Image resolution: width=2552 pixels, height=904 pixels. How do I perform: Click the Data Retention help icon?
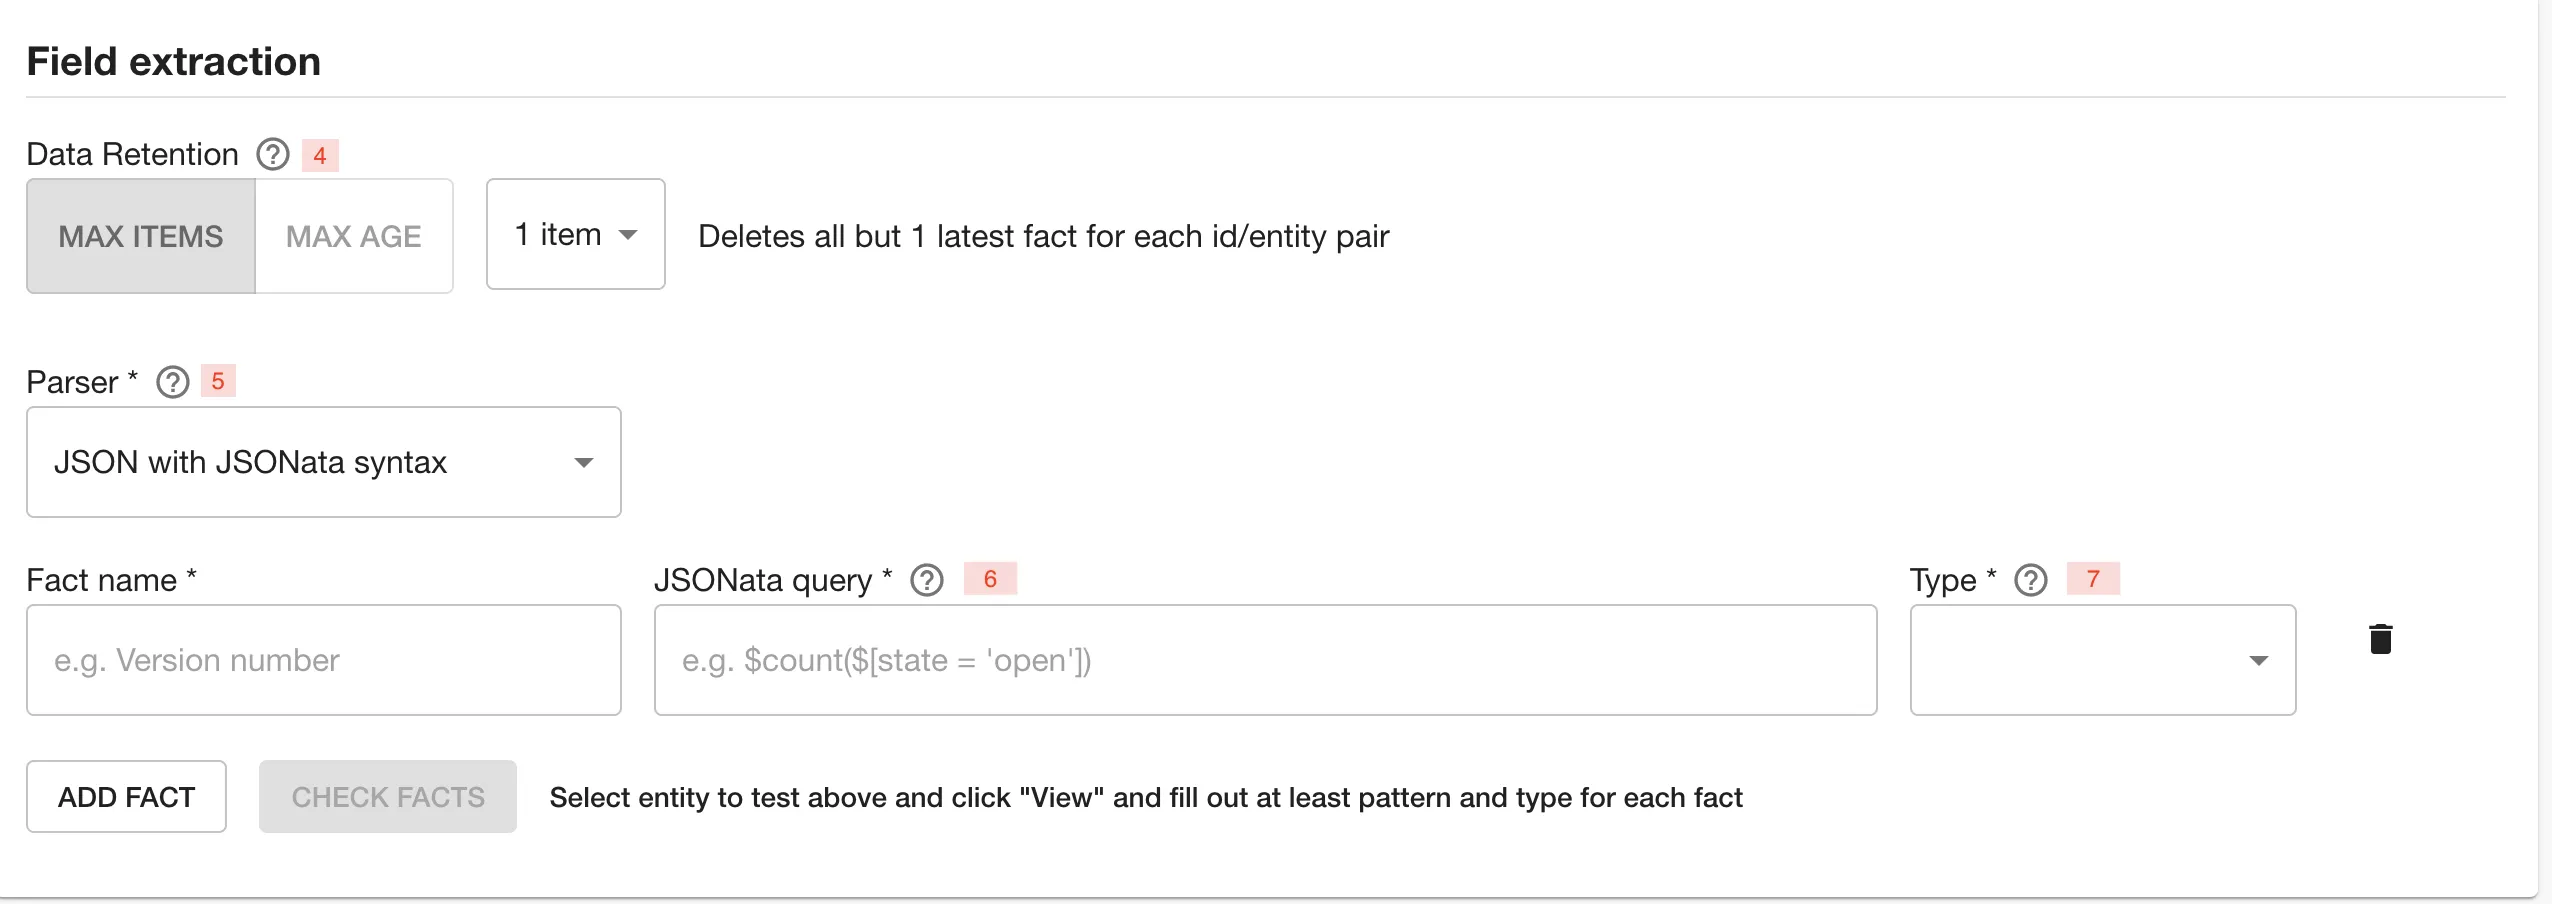tap(273, 155)
